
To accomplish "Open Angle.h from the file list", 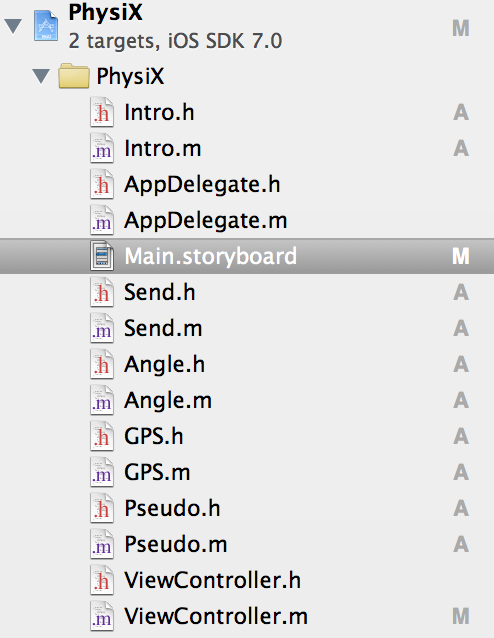I will pyautogui.click(x=164, y=364).
